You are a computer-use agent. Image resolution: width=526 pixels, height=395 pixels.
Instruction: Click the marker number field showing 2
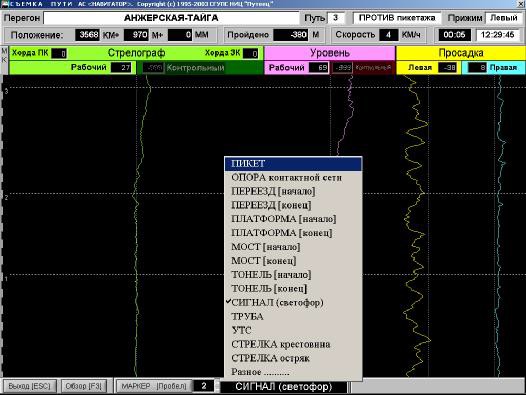[x=204, y=386]
